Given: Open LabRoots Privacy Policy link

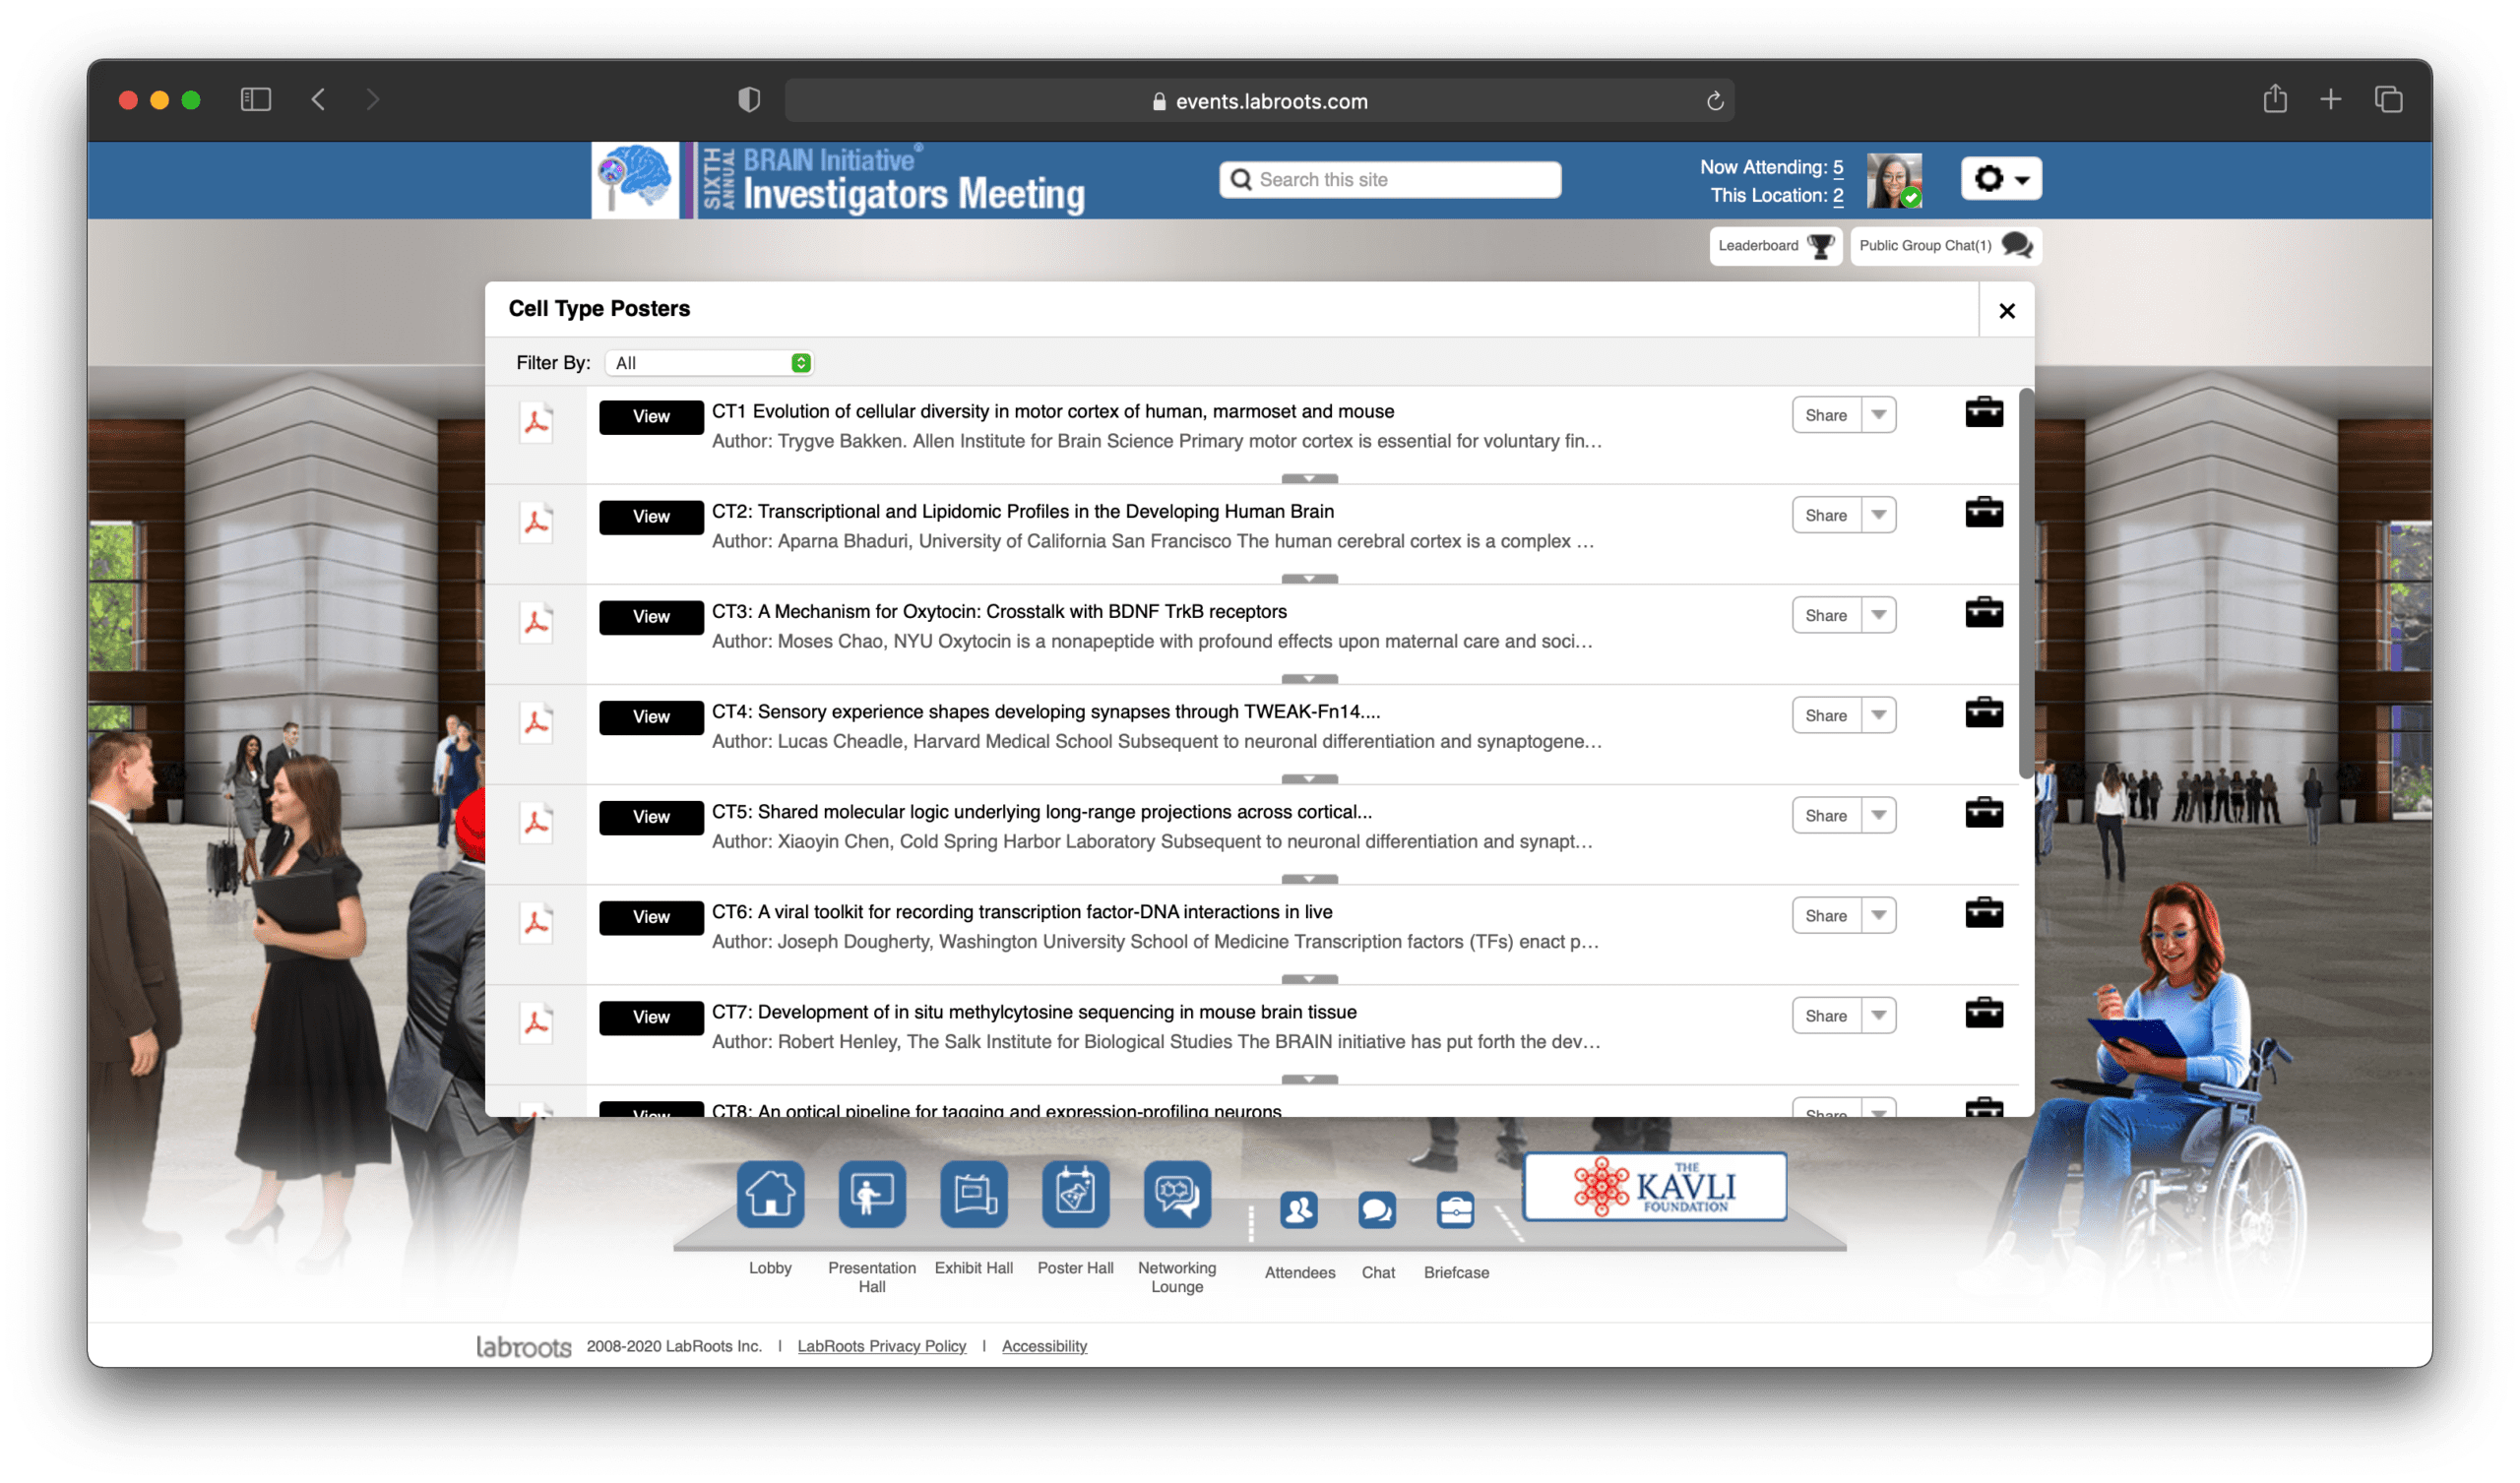Looking at the screenshot, I should click(881, 1346).
